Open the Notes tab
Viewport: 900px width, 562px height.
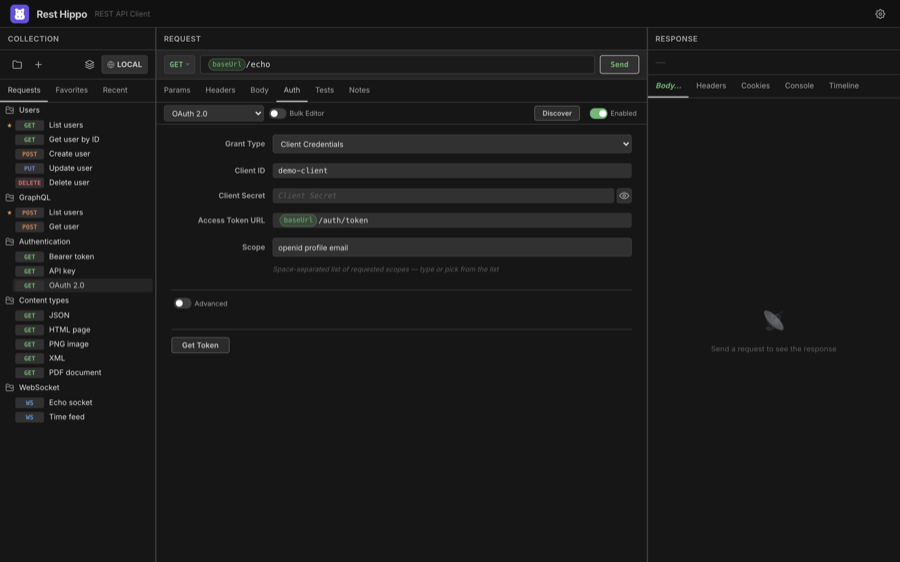tap(359, 90)
